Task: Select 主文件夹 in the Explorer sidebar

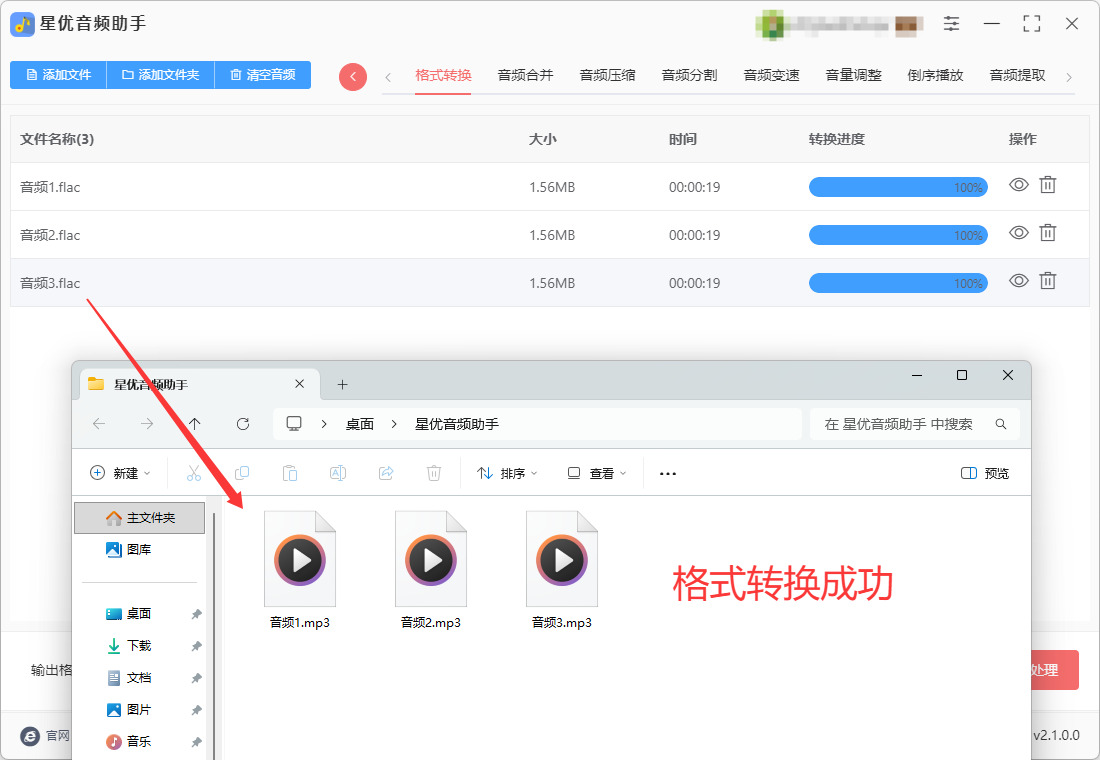Action: (140, 518)
